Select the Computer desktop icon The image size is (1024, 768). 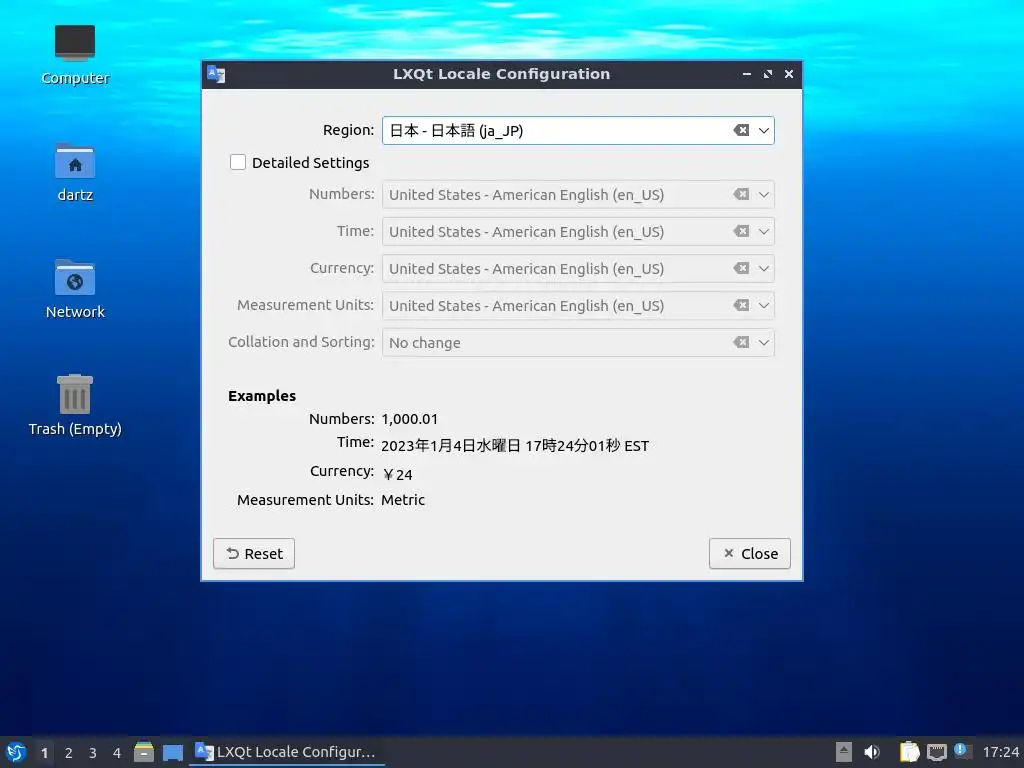pos(75,55)
